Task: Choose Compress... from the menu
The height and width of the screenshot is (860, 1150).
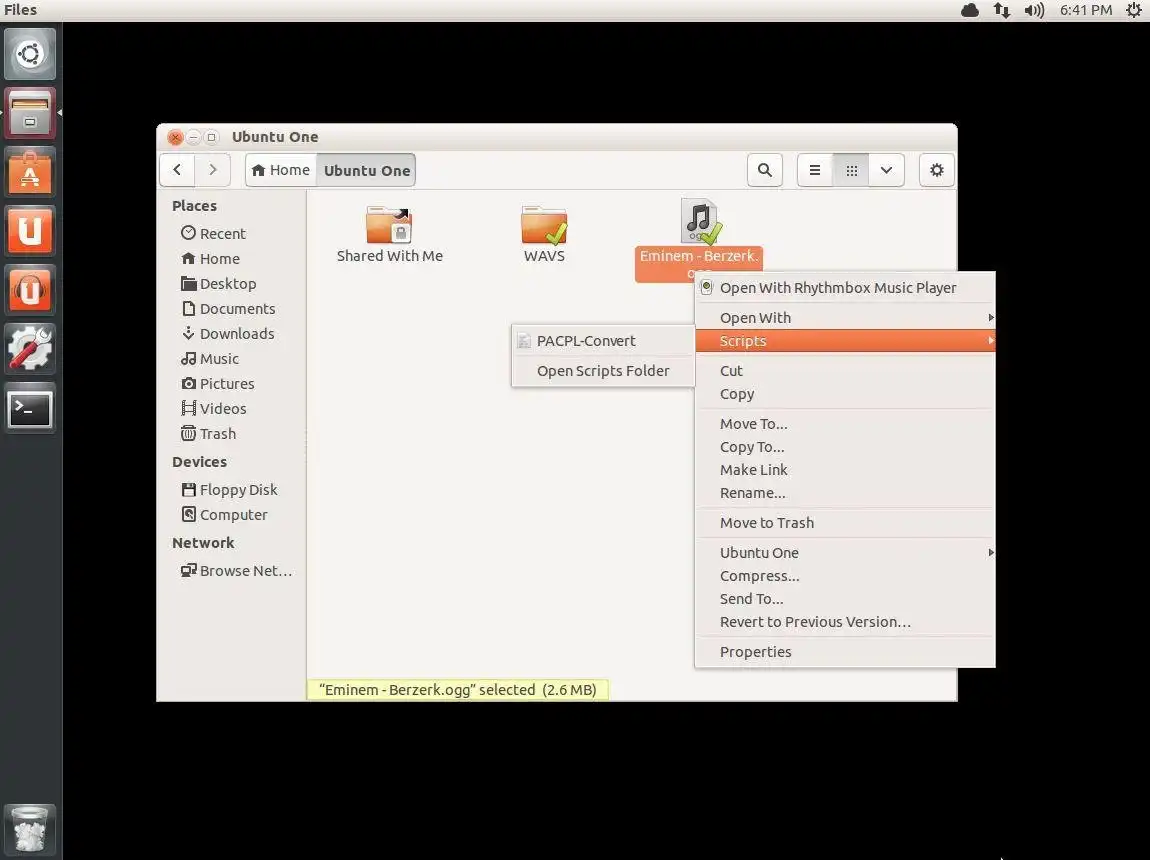Action: click(845, 576)
